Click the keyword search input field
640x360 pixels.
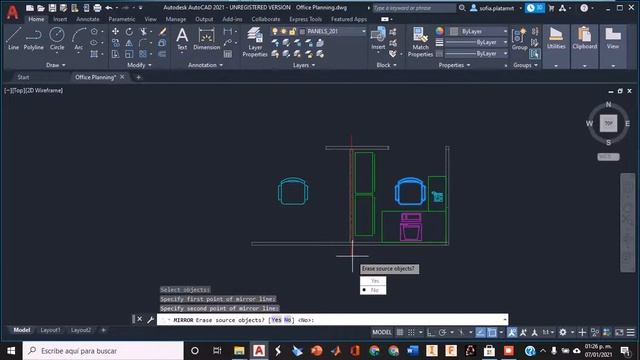tap(414, 8)
